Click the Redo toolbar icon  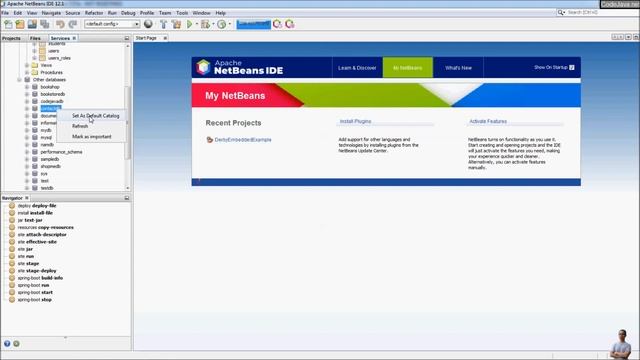pyautogui.click(x=73, y=24)
